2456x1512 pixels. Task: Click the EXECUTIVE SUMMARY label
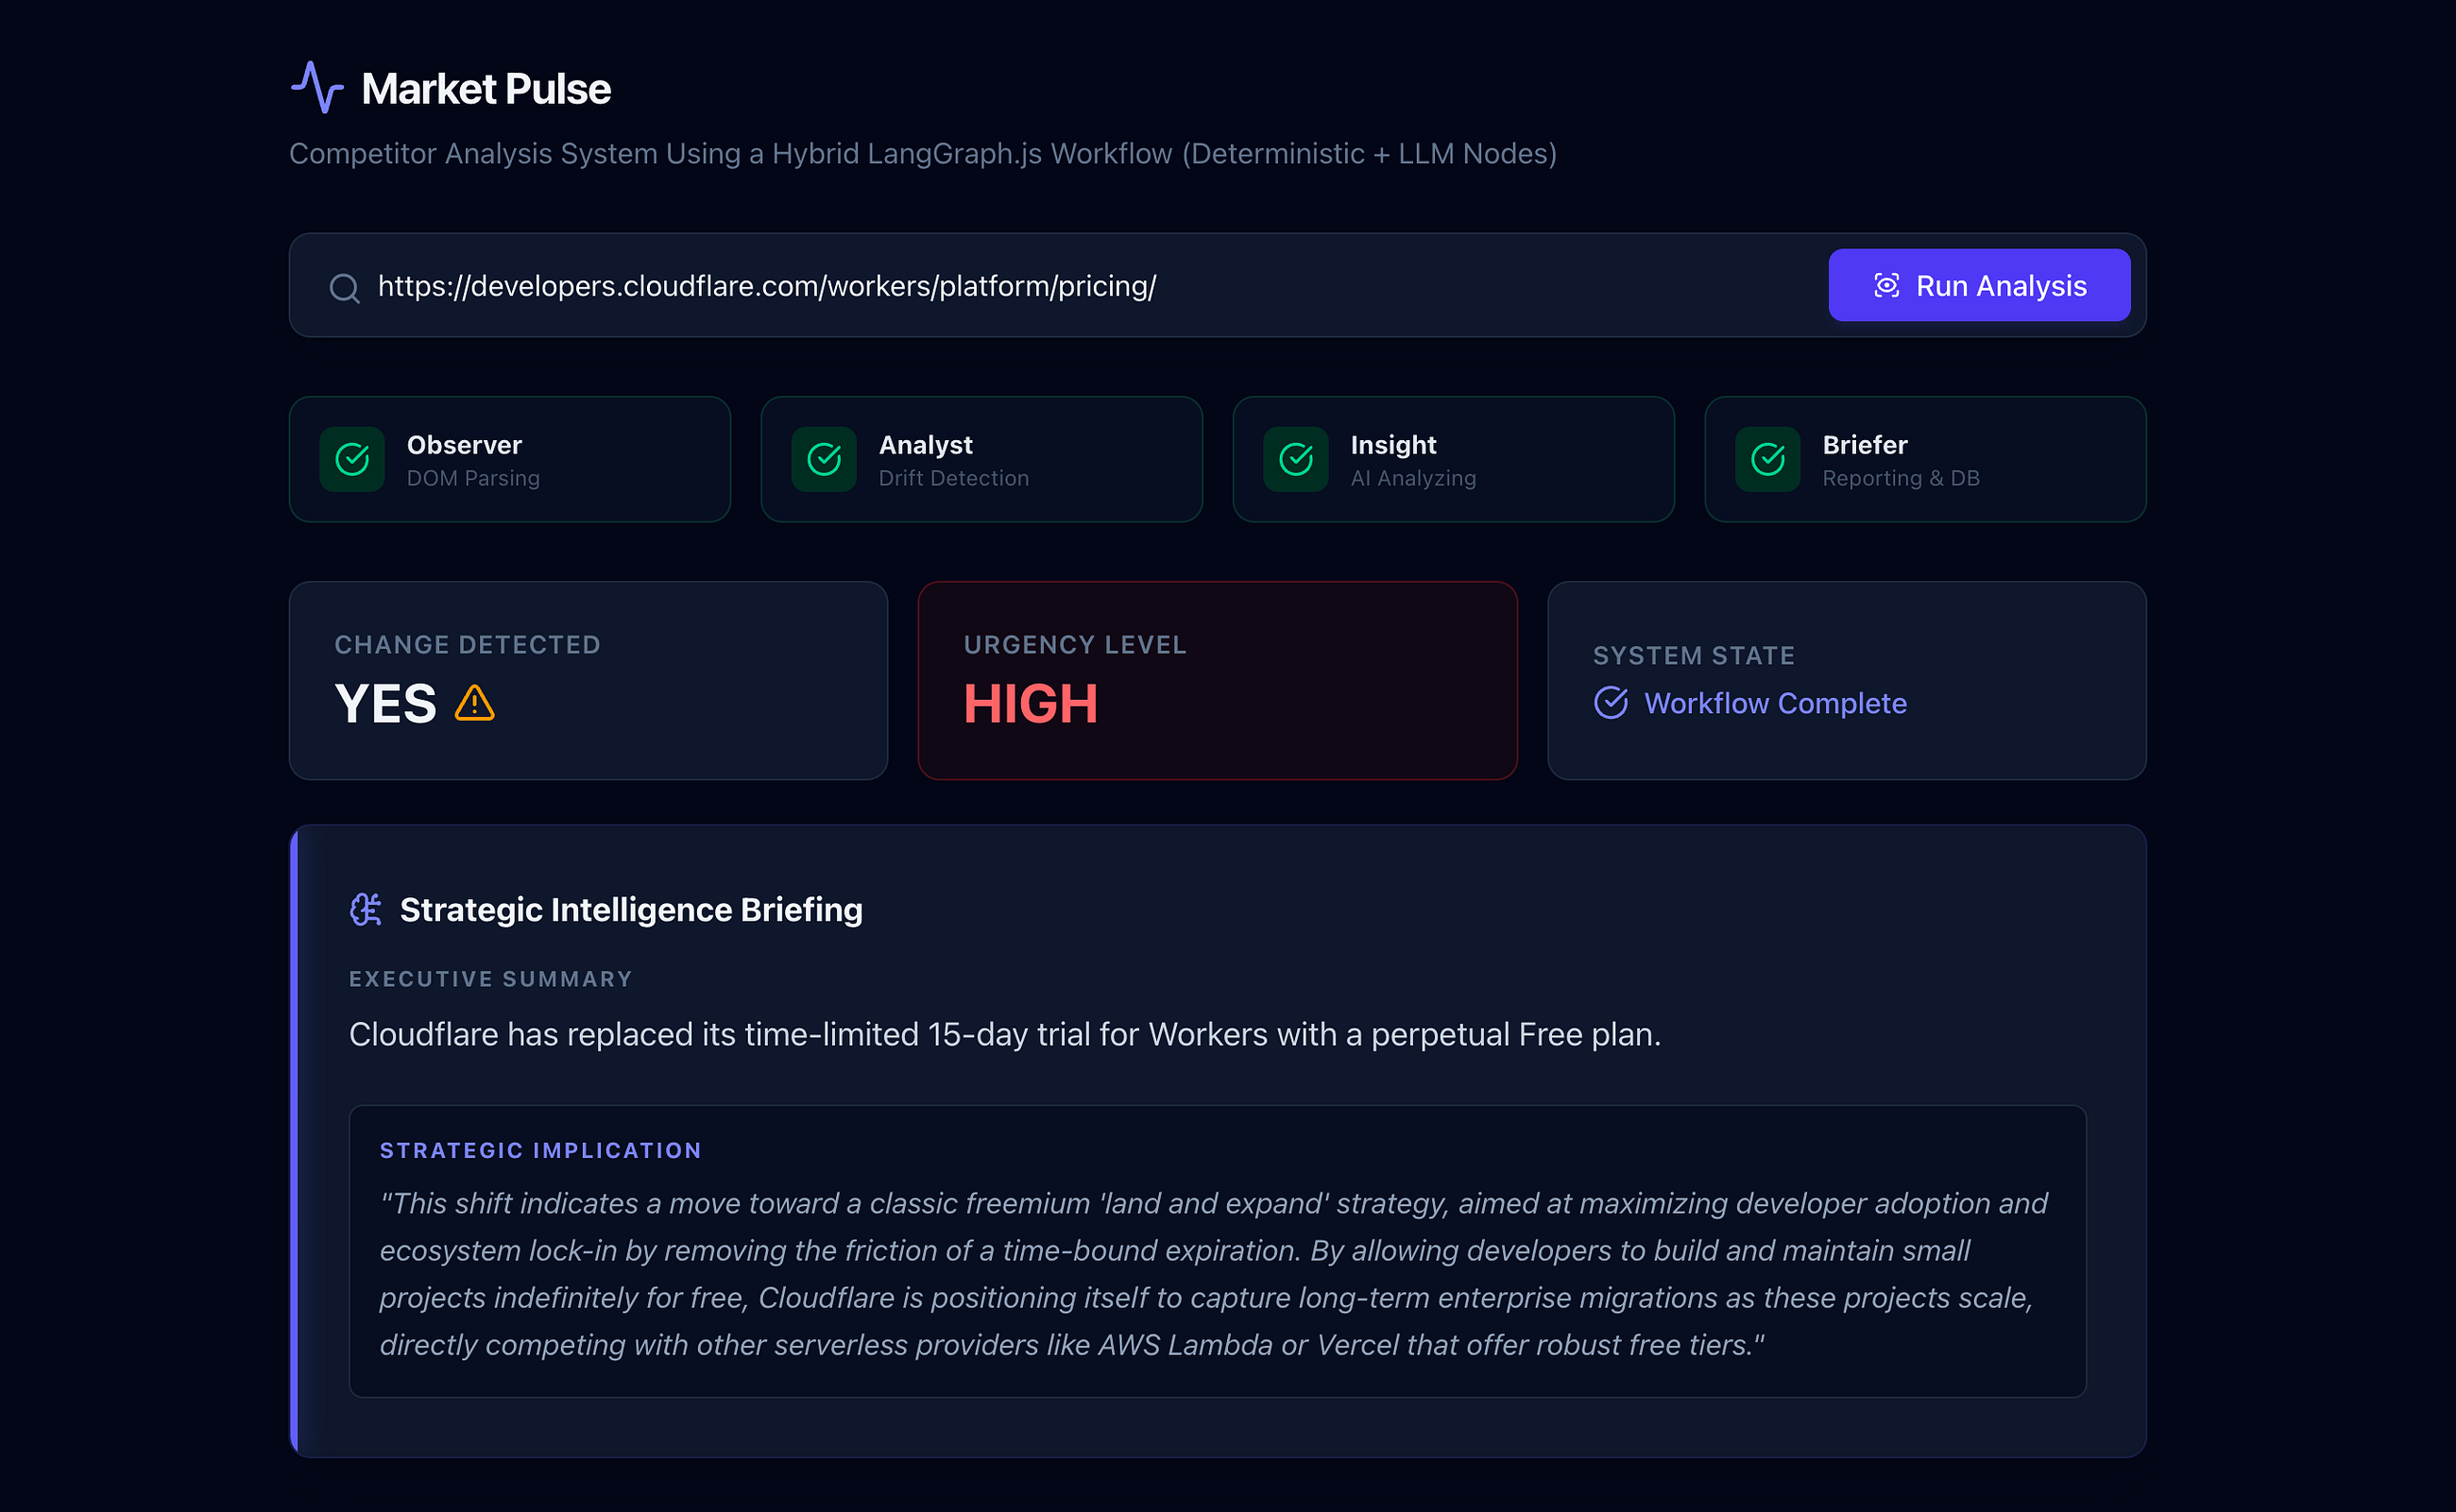click(491, 979)
